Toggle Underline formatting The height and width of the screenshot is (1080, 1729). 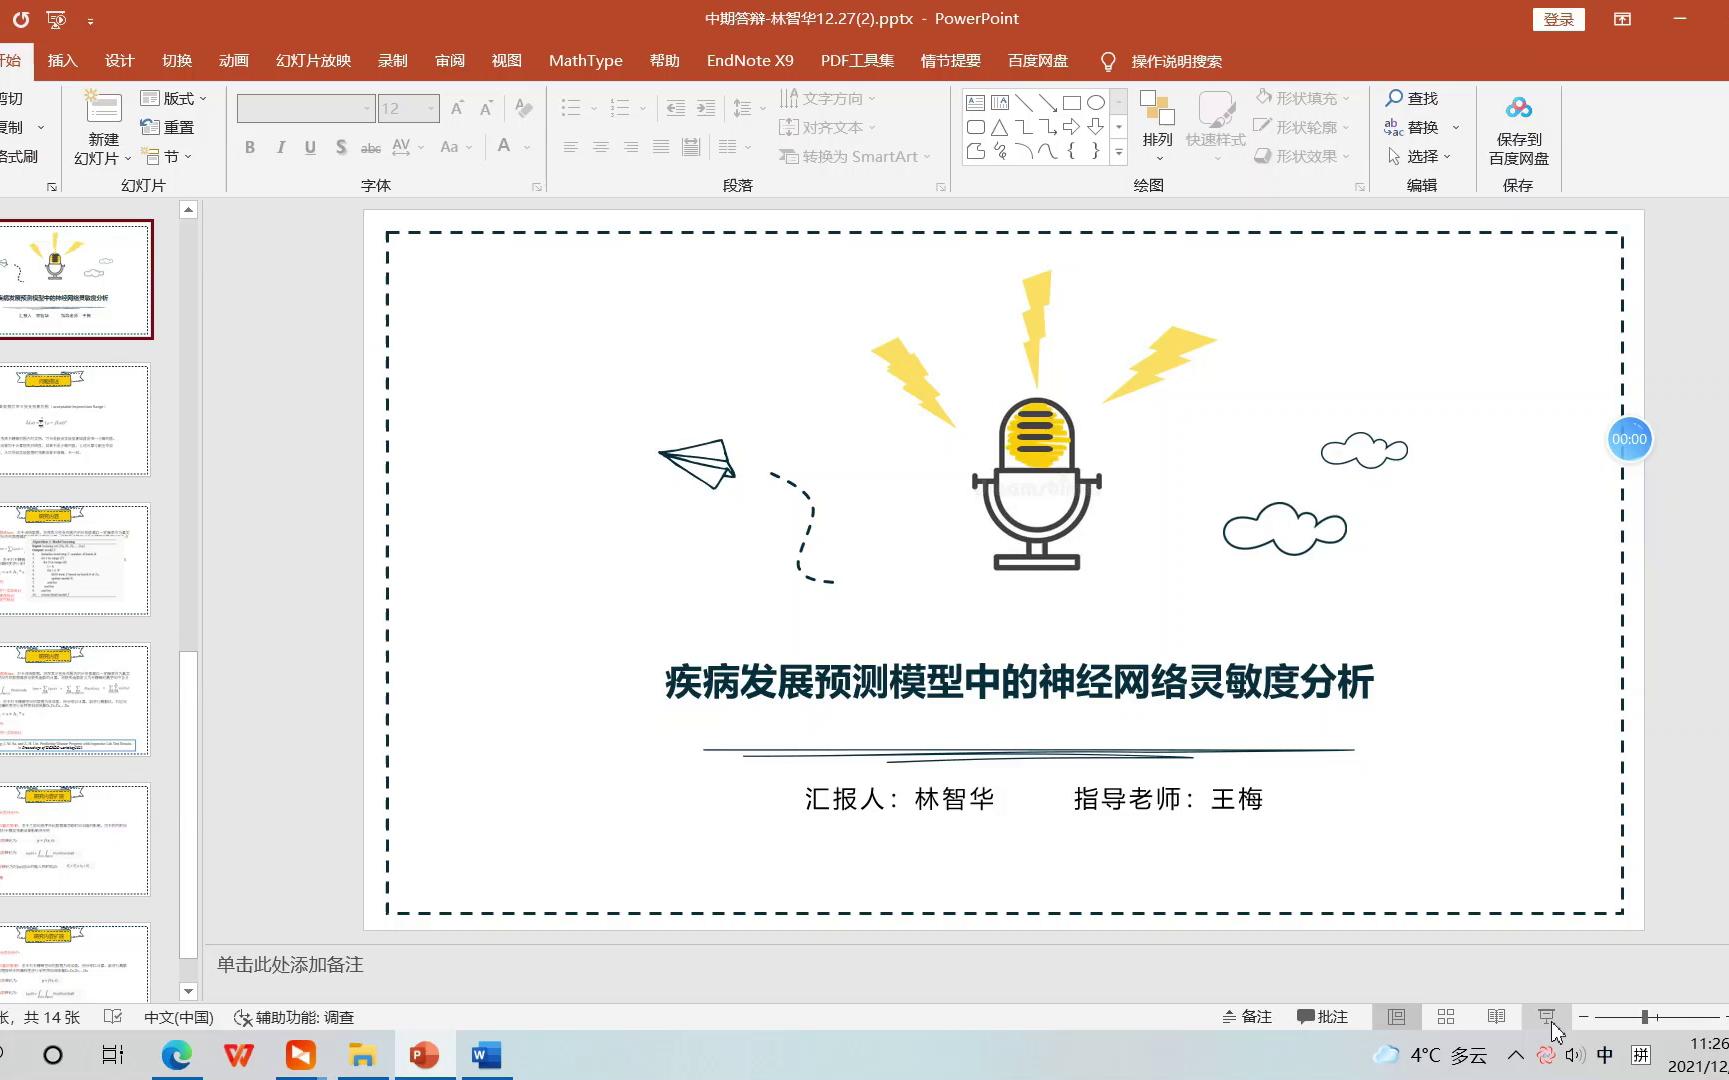310,147
